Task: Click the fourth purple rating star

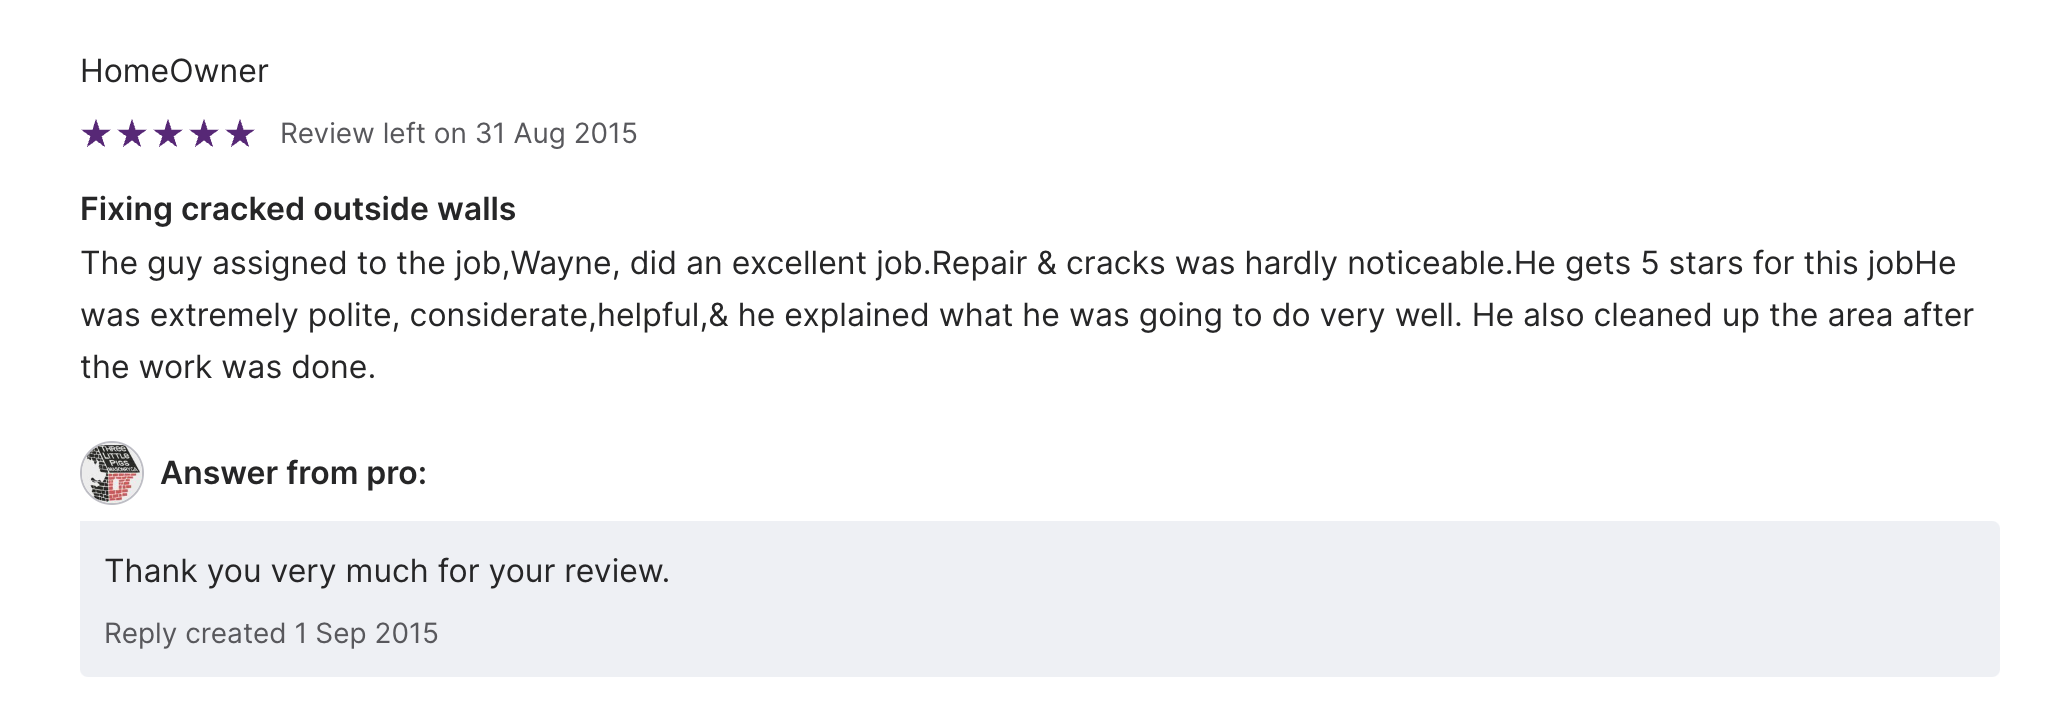Action: tap(204, 133)
